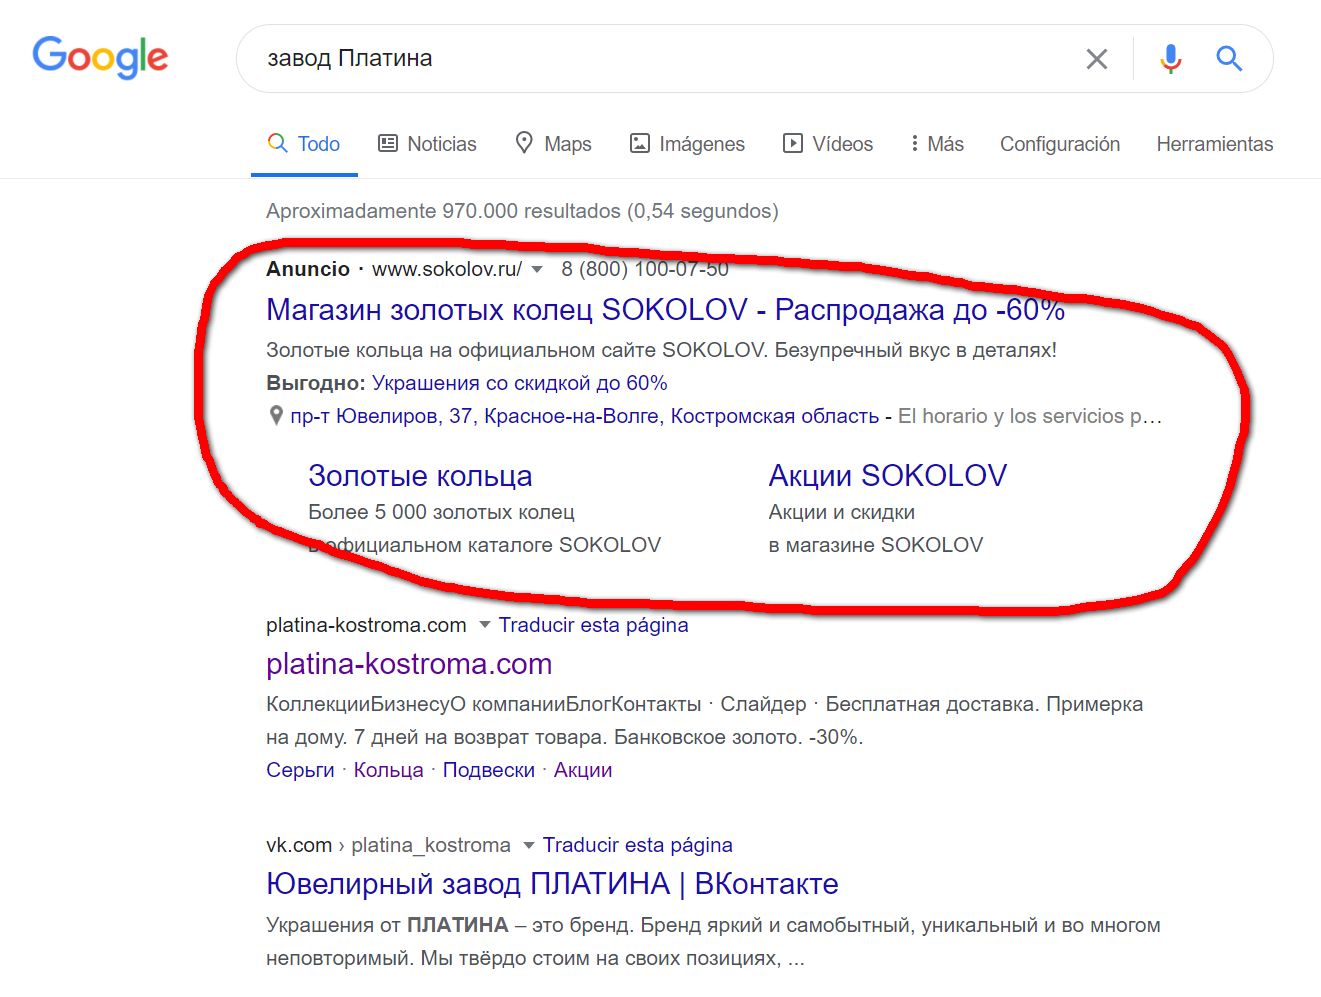Open the Серьги sitelink
Screen dimensions: 1321x997
(x=300, y=770)
